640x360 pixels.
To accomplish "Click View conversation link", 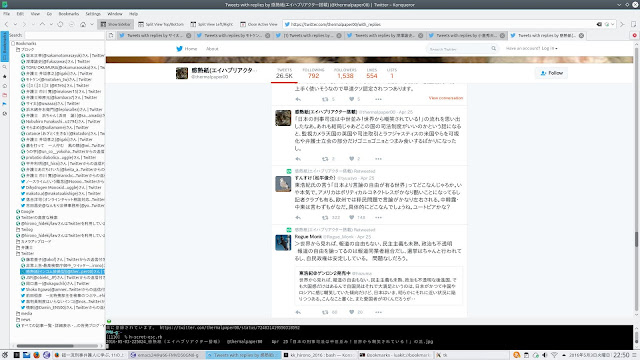I will tap(446, 98).
